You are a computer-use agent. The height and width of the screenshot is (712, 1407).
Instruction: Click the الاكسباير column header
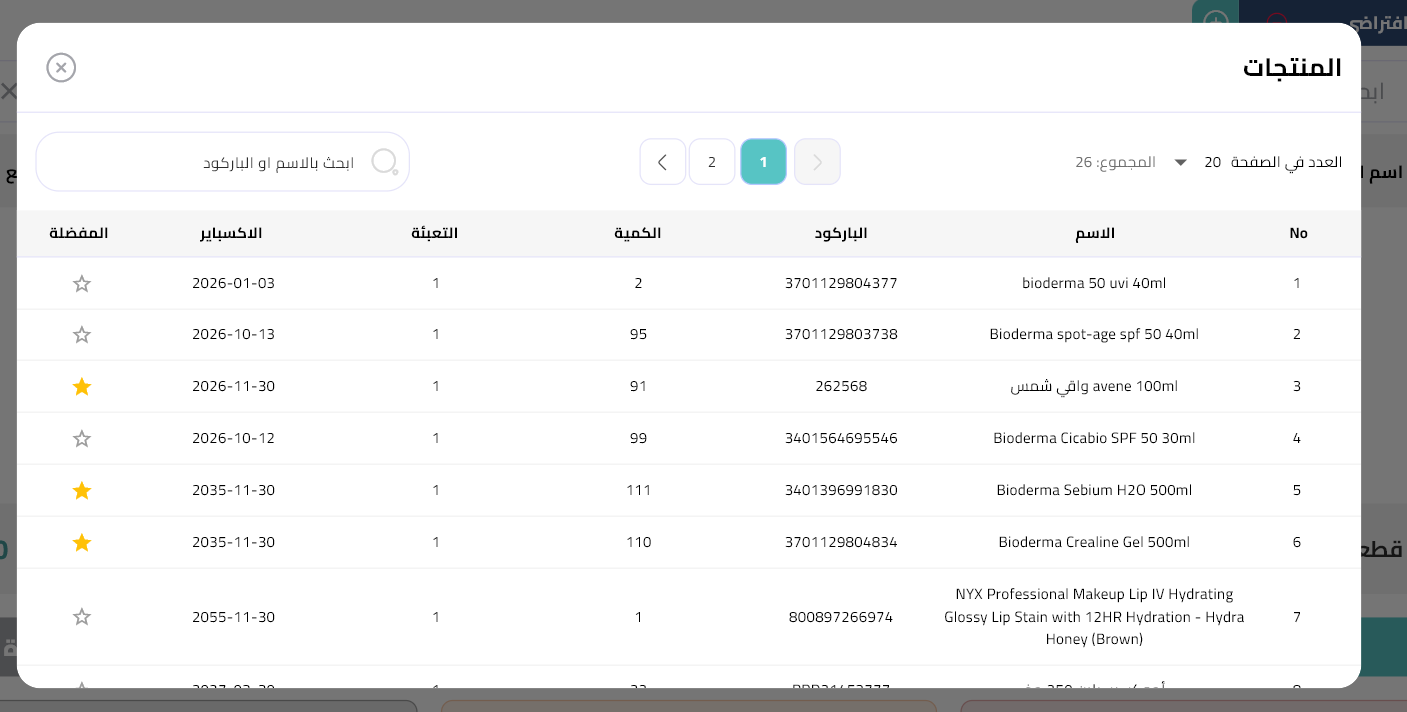point(232,233)
